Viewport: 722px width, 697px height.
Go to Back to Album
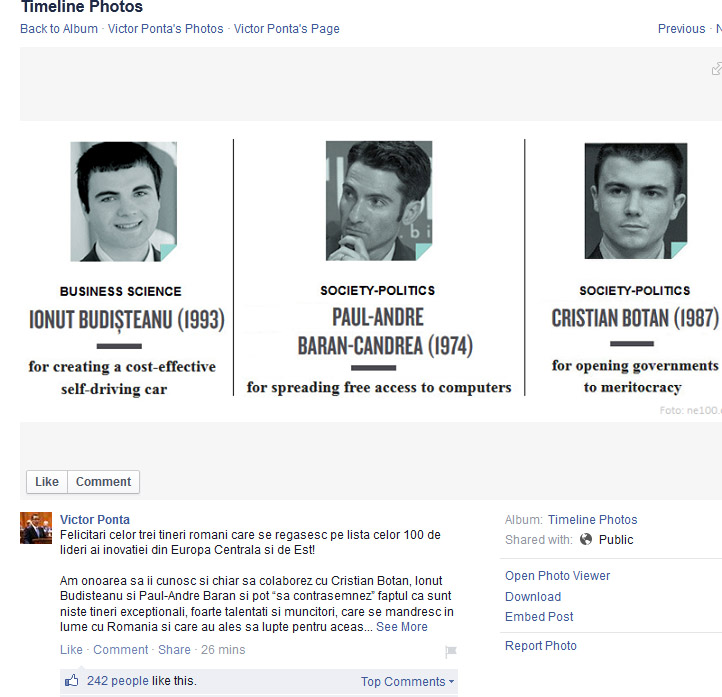click(59, 29)
